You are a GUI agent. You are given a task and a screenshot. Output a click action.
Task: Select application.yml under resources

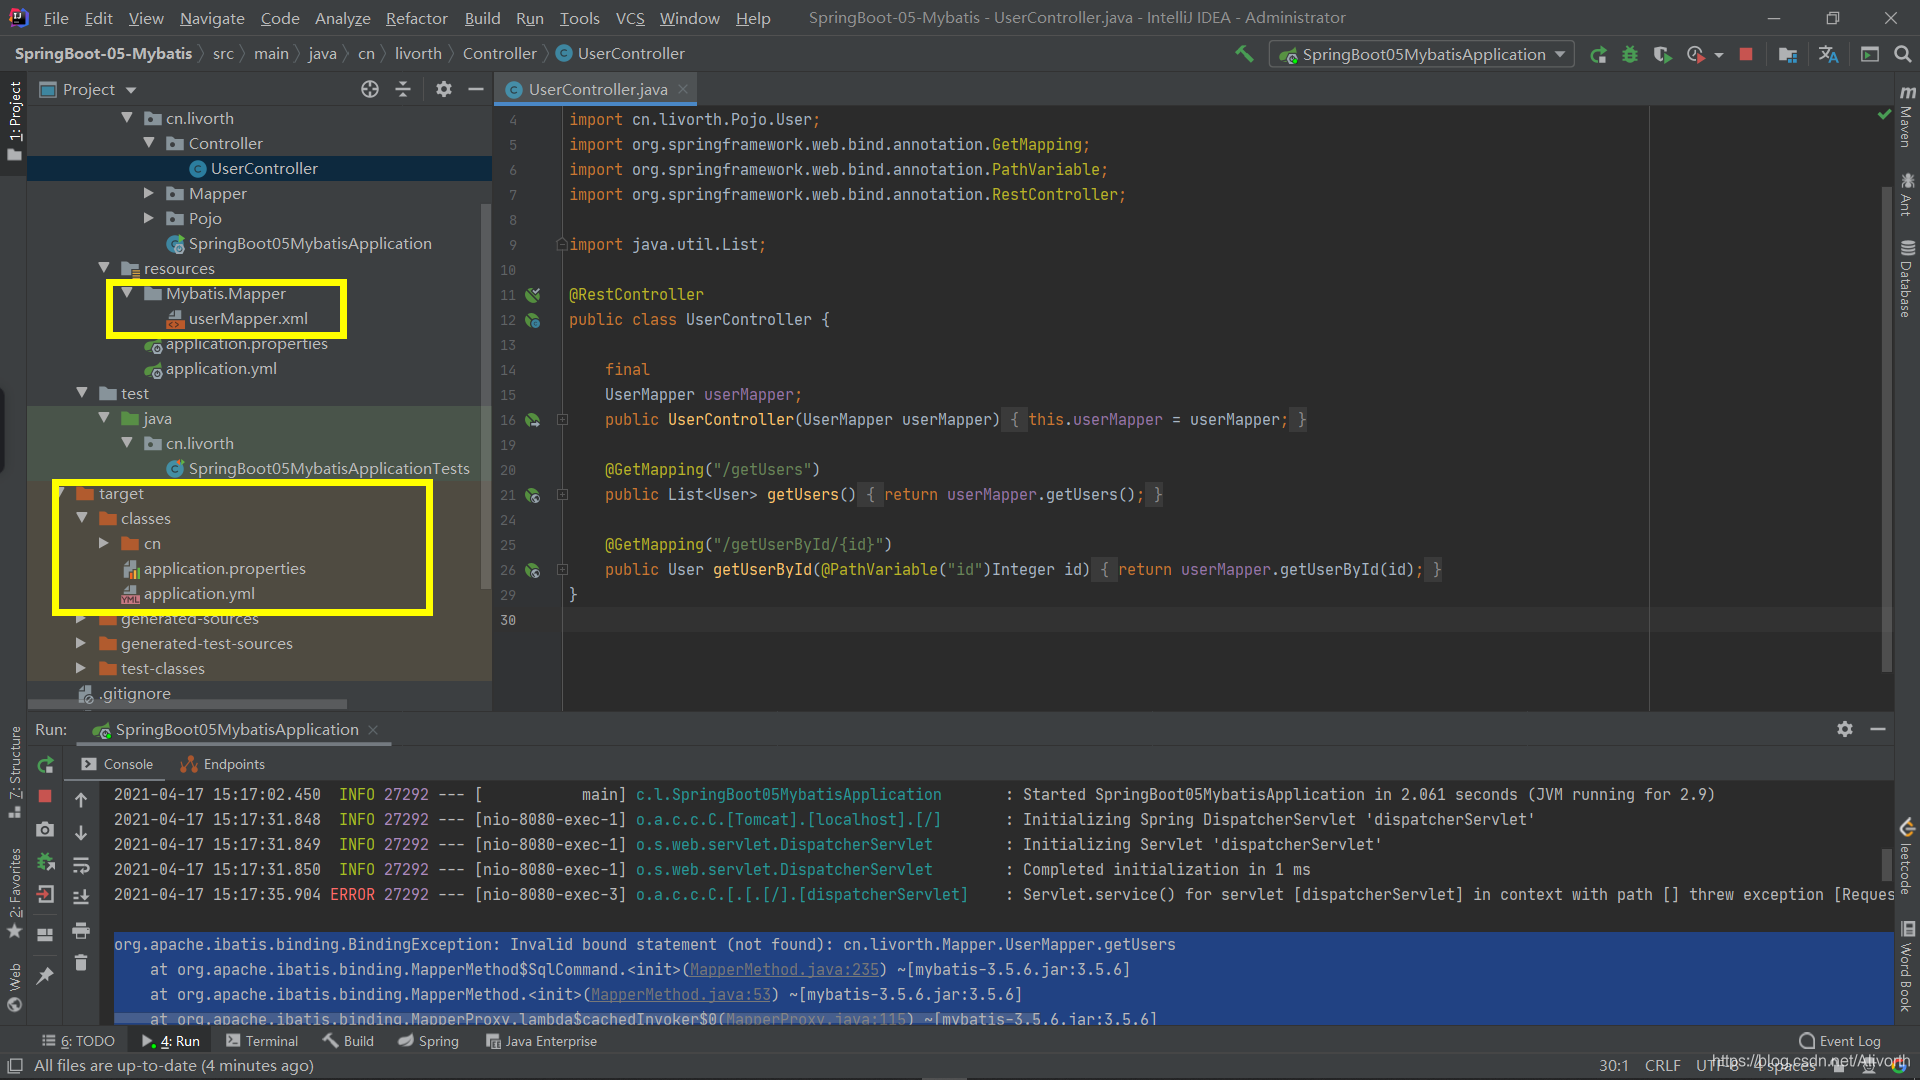point(221,368)
